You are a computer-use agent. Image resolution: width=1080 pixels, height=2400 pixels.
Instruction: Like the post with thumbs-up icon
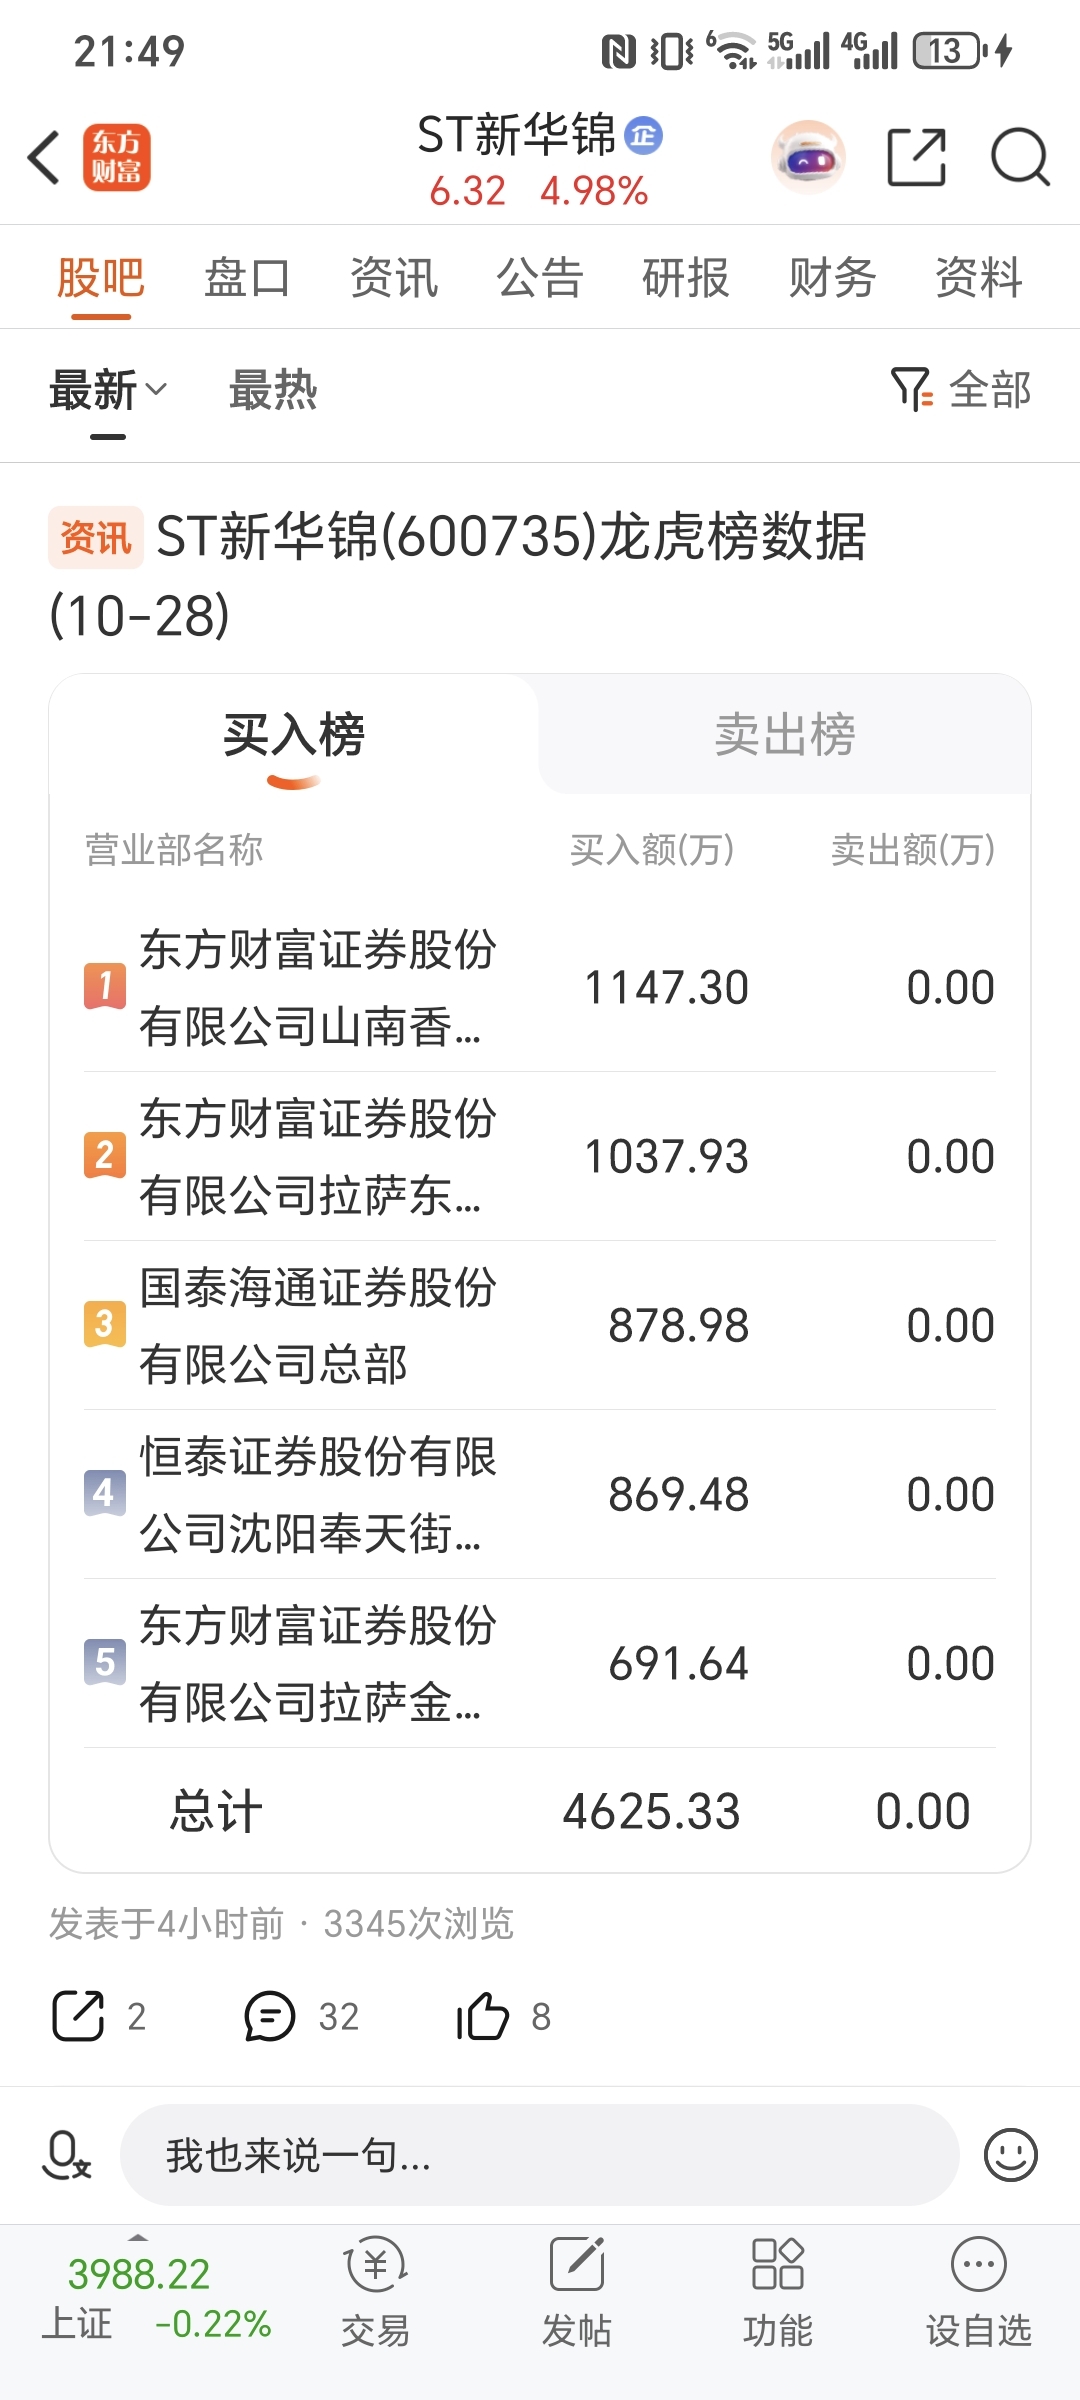pos(483,2016)
